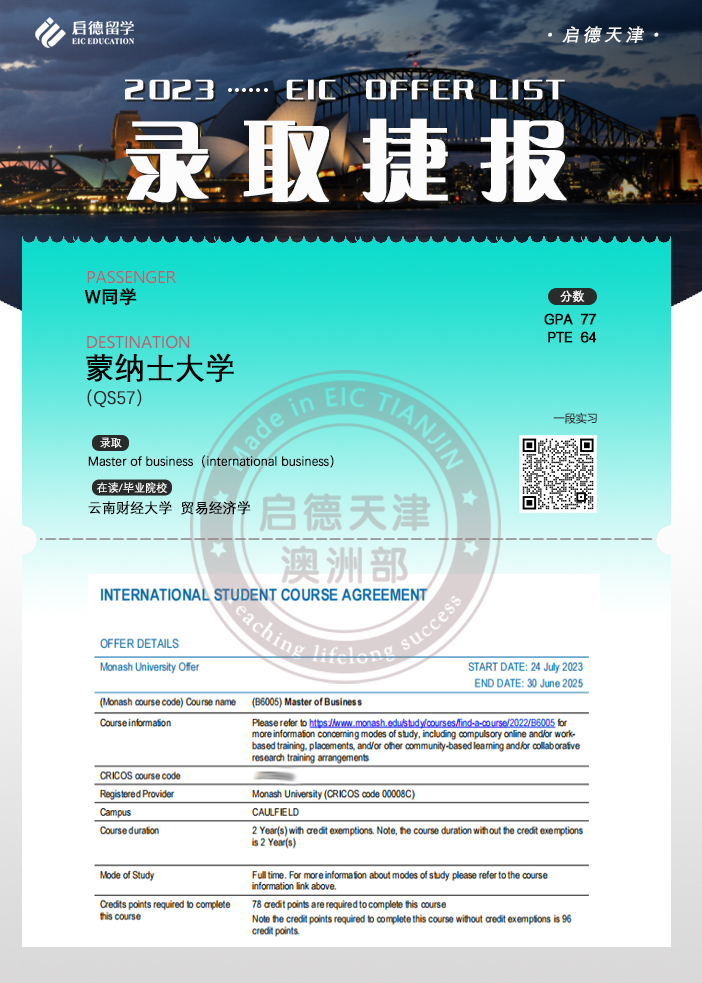Image resolution: width=702 pixels, height=983 pixels.
Task: Click the 'Monash University Offer' text
Action: (x=149, y=667)
